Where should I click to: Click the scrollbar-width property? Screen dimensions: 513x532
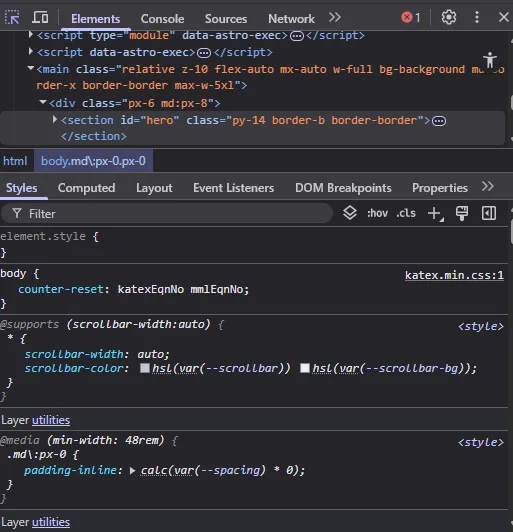tap(74, 354)
